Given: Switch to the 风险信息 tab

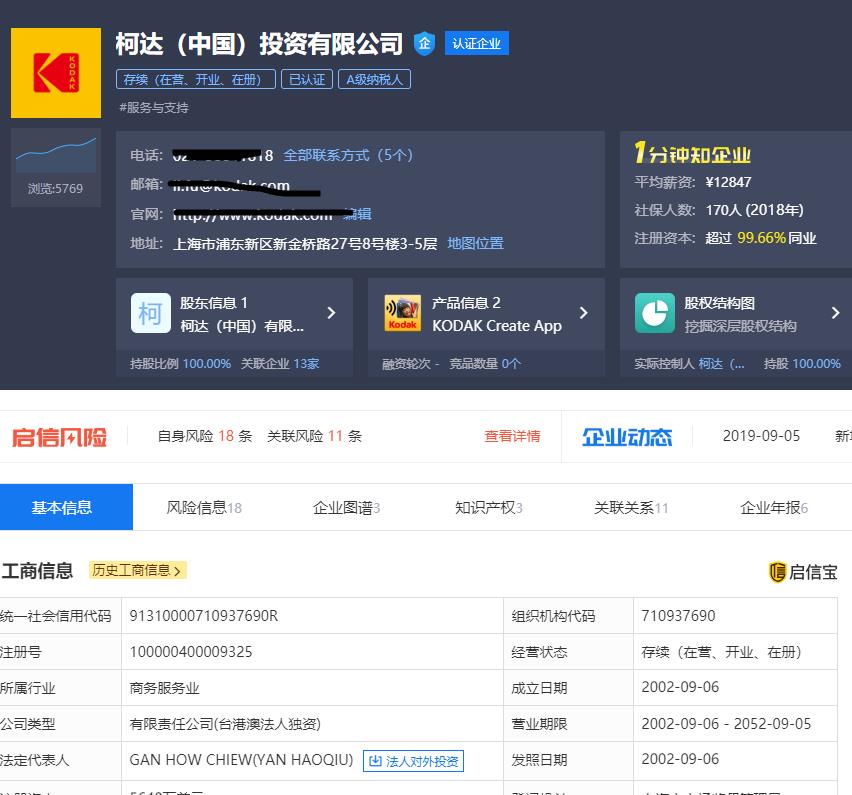Looking at the screenshot, I should (x=204, y=508).
